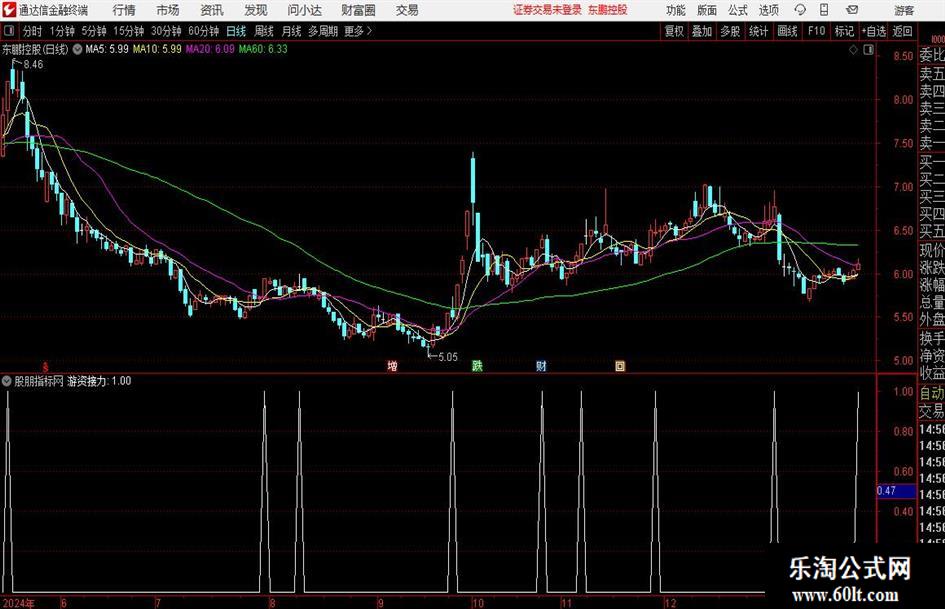This screenshot has height=609, width=945.
Task: Expand the 股朋指标网 indicator dropdown arrow
Action: click(x=7, y=381)
